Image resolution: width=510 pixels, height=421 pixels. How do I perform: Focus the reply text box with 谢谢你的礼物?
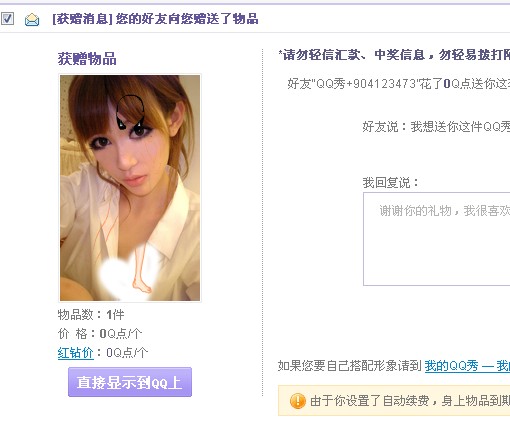coord(437,239)
